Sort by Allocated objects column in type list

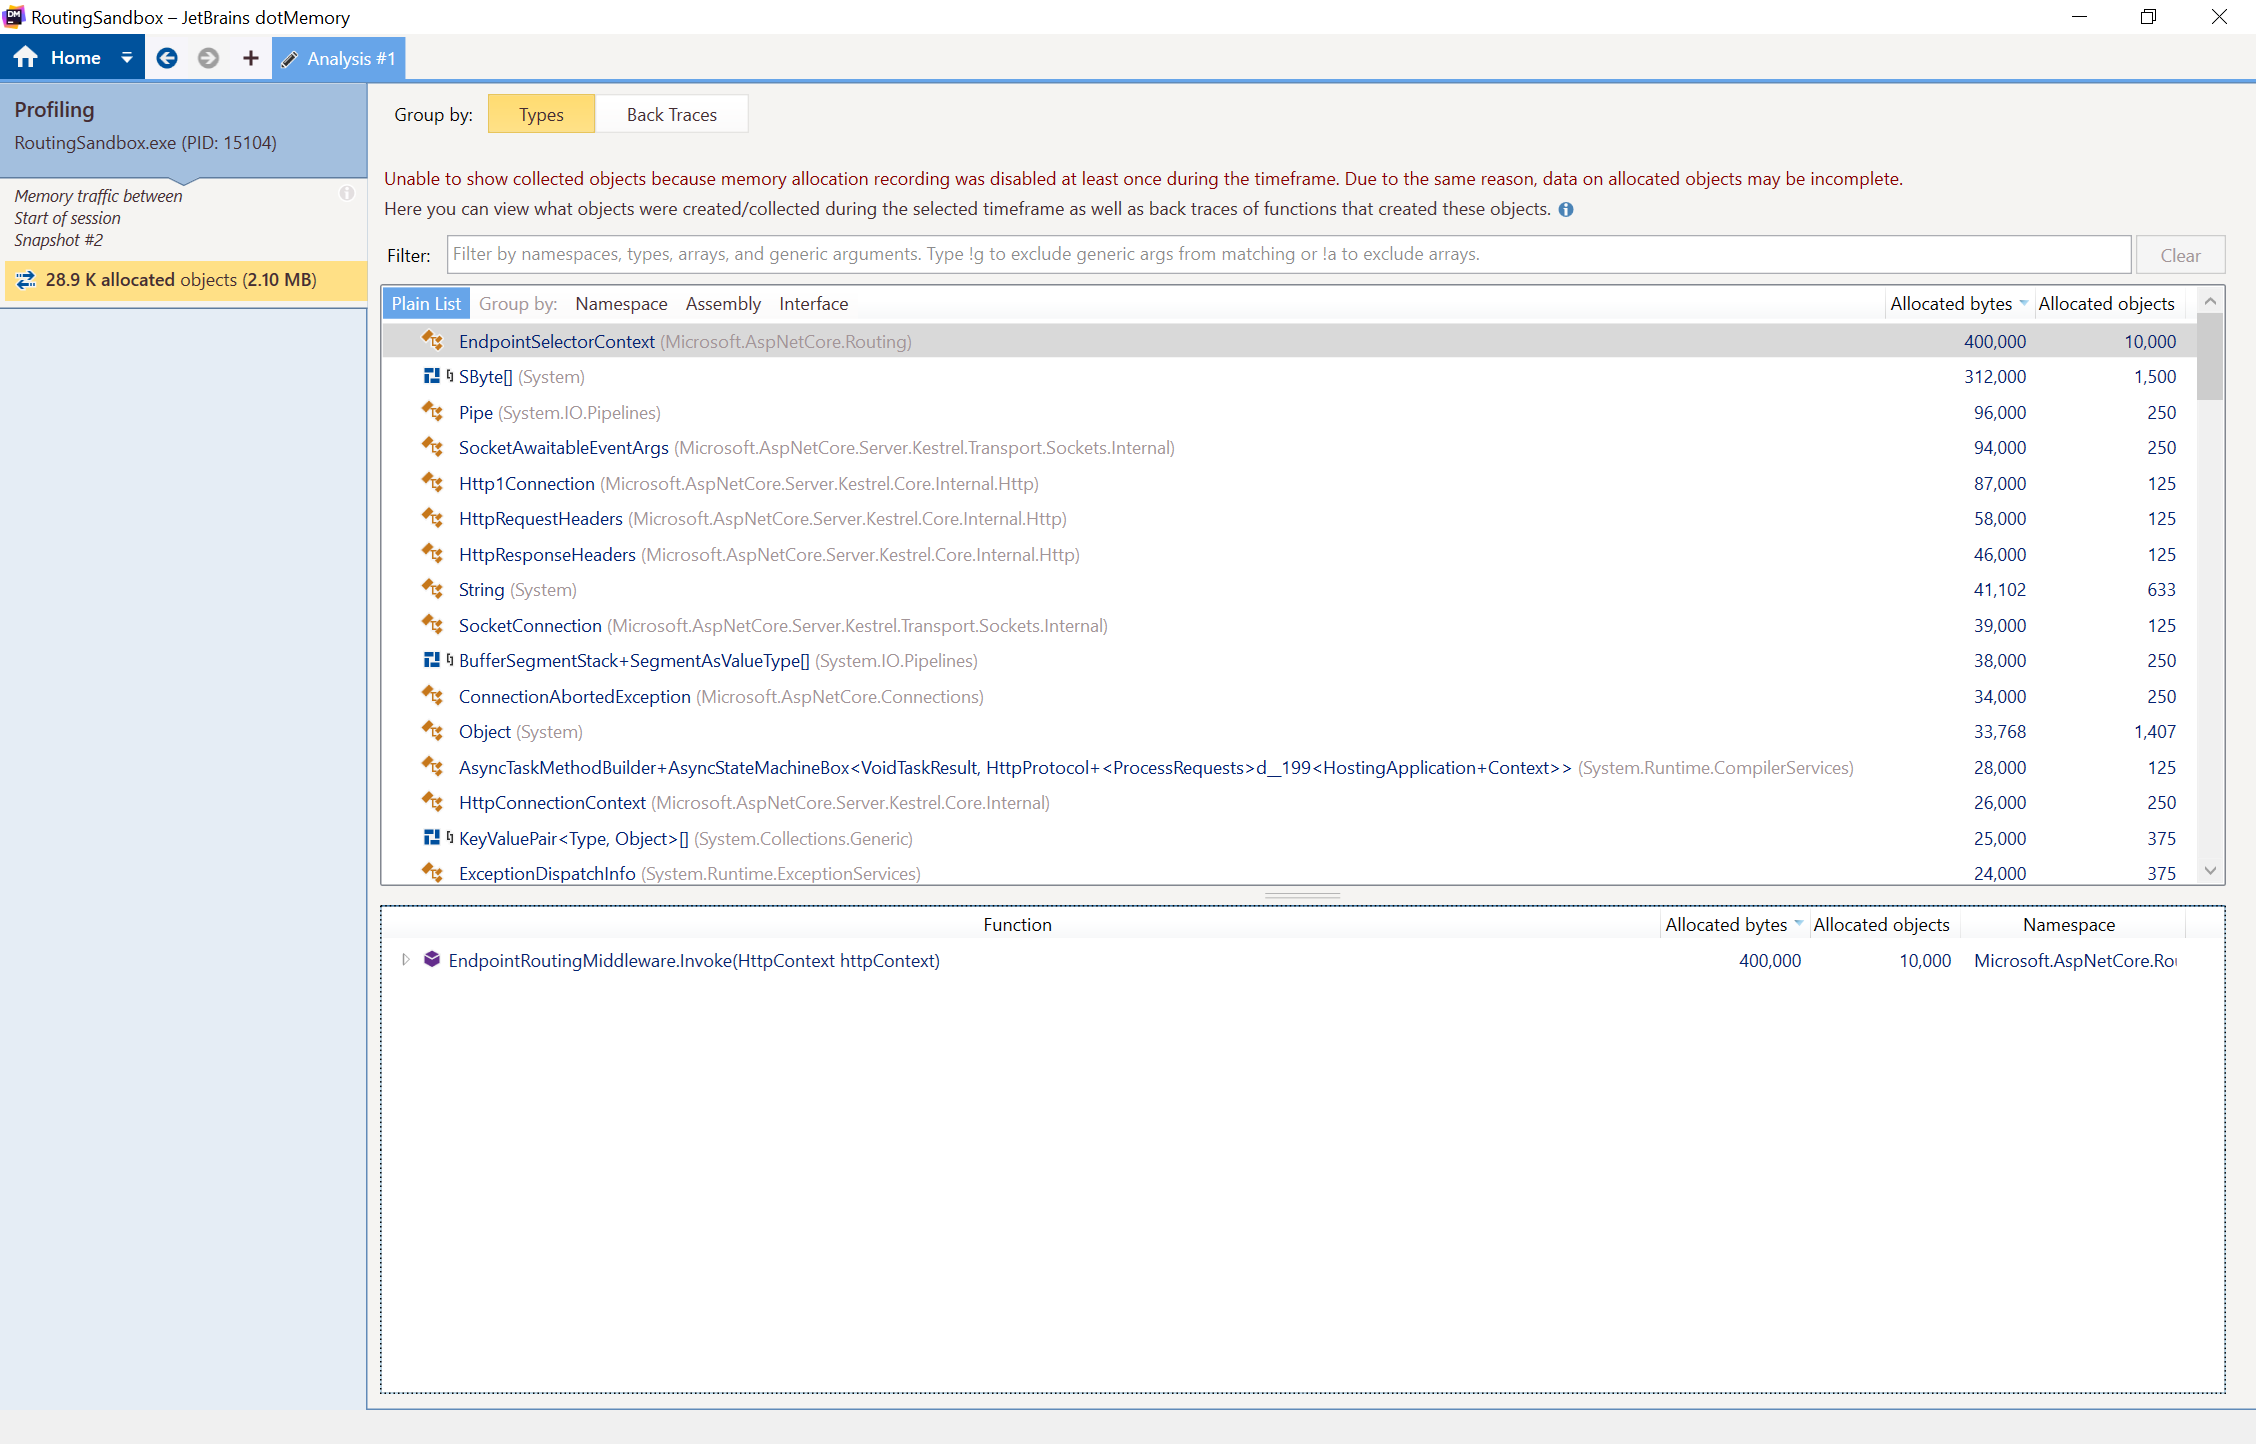pyautogui.click(x=2106, y=303)
